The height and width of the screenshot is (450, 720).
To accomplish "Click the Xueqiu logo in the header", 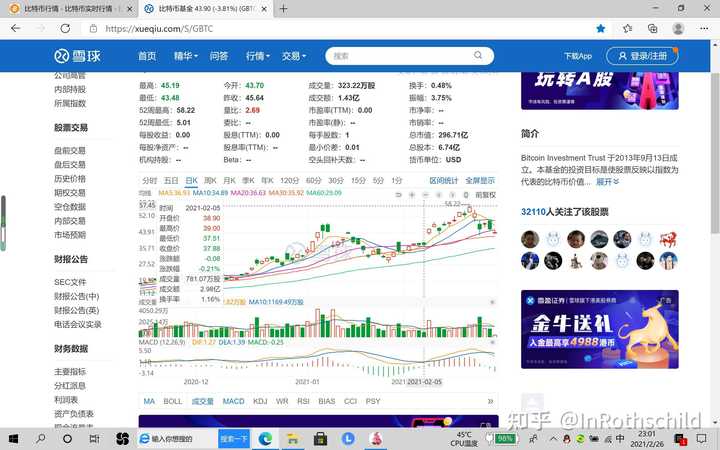I will coord(77,56).
